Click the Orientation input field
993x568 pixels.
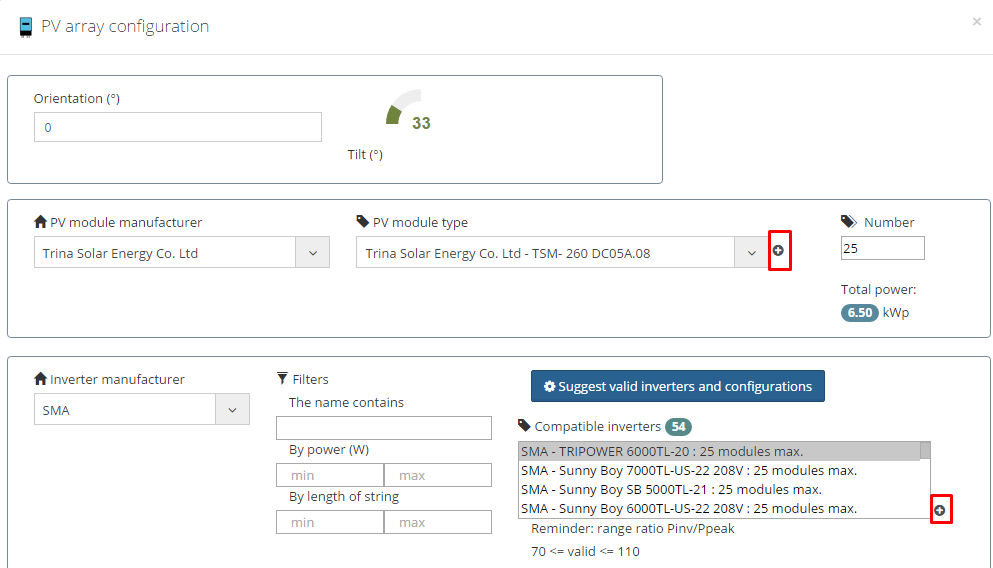[177, 127]
